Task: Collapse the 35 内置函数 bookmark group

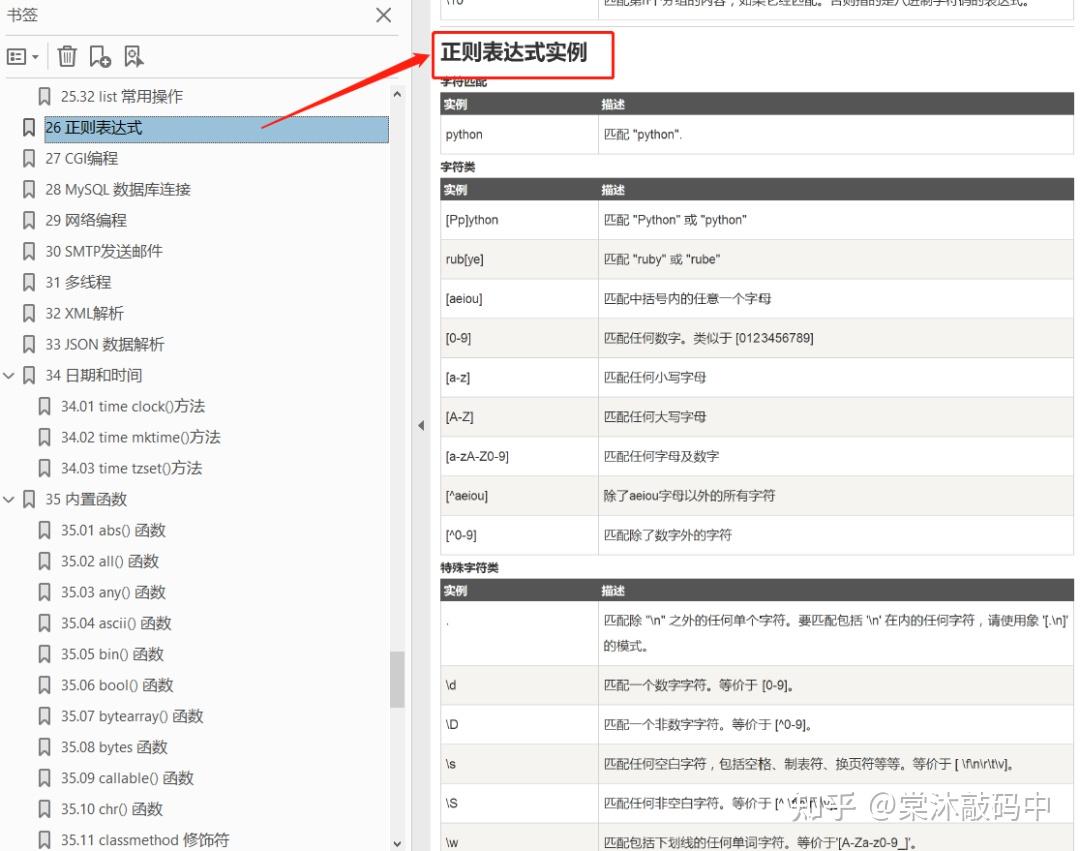Action: 9,499
